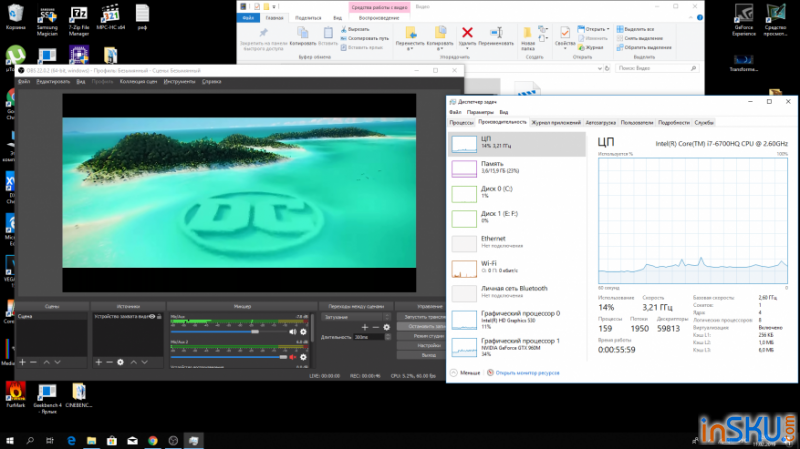The height and width of the screenshot is (449, 800).
Task: Click New Folder in Explorer ribbon
Action: [x=528, y=39]
